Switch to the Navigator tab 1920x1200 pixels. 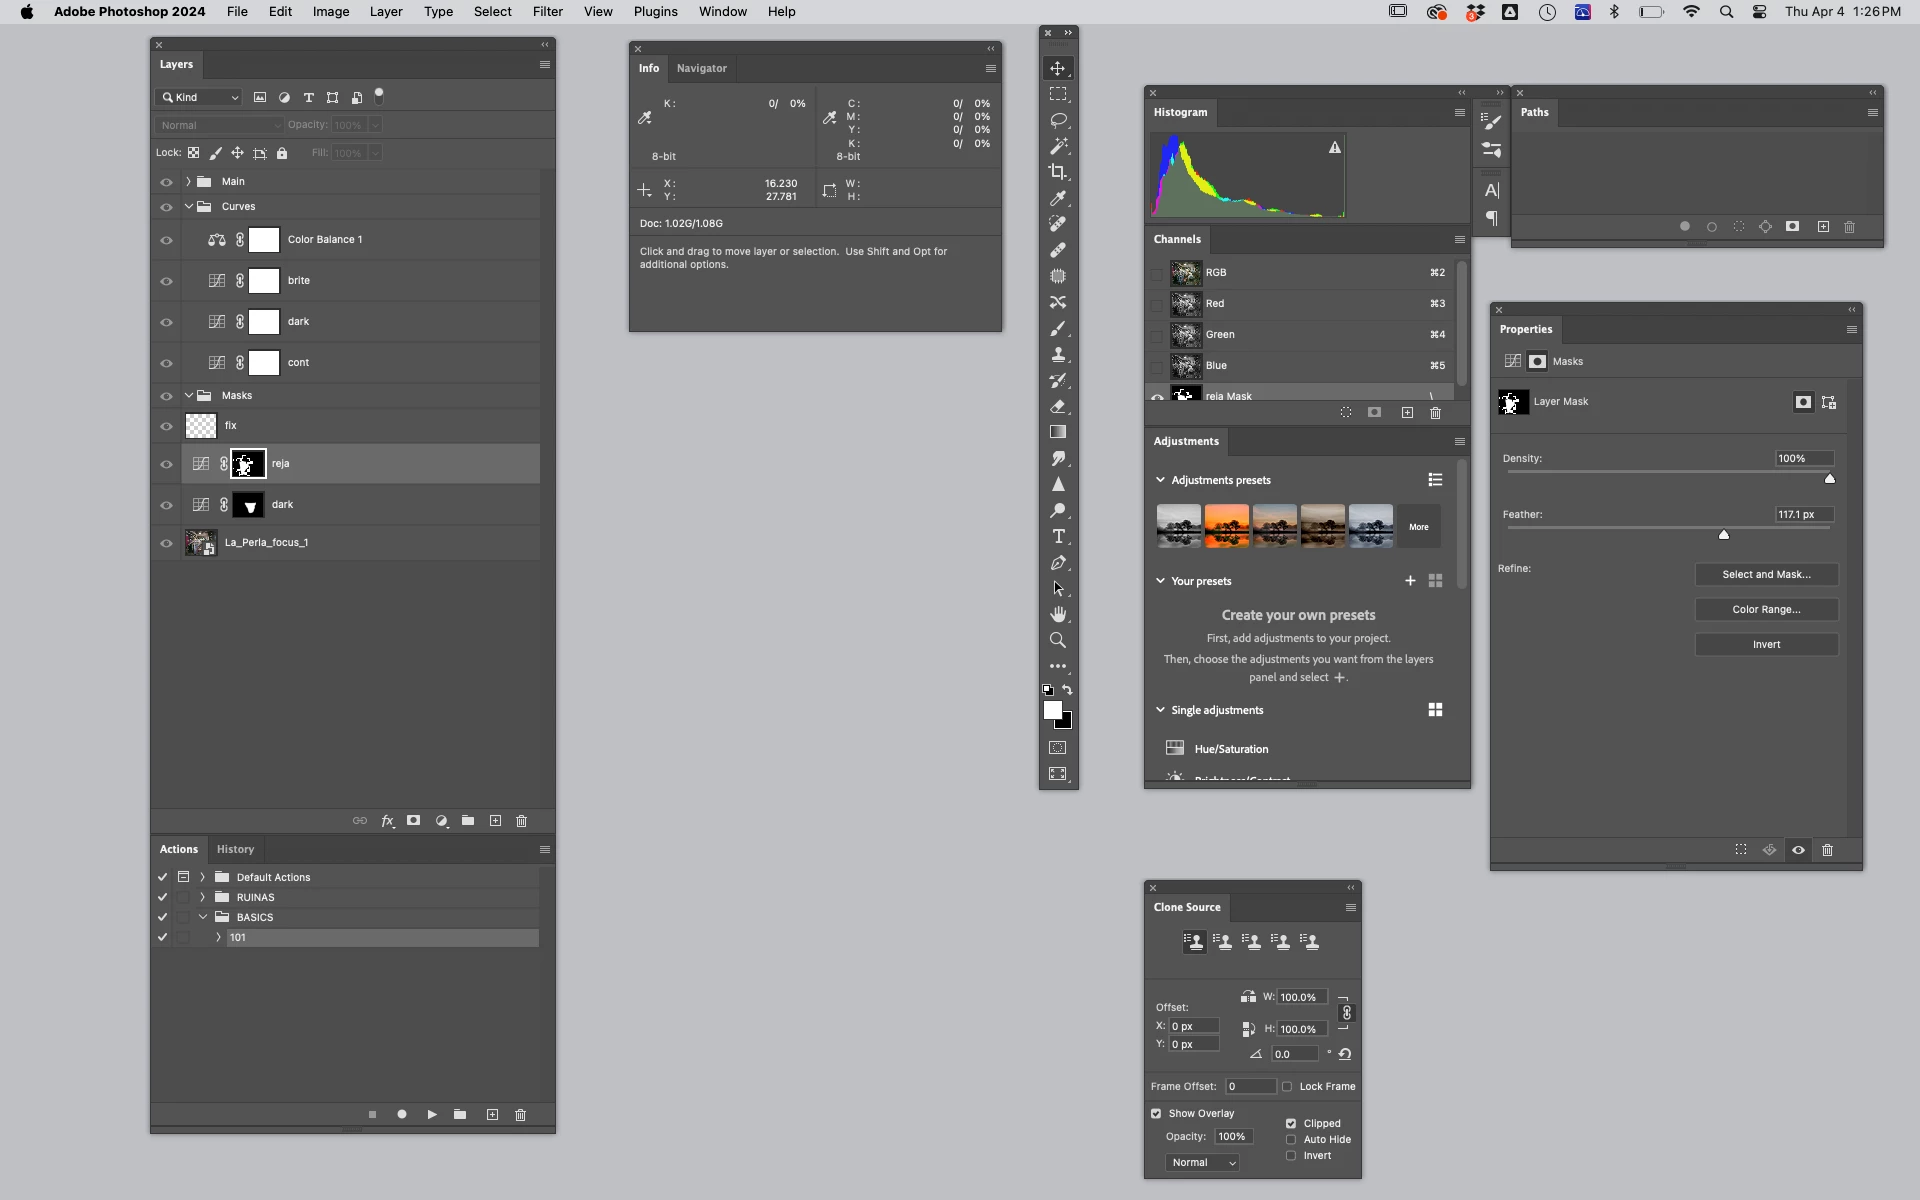[x=701, y=69]
